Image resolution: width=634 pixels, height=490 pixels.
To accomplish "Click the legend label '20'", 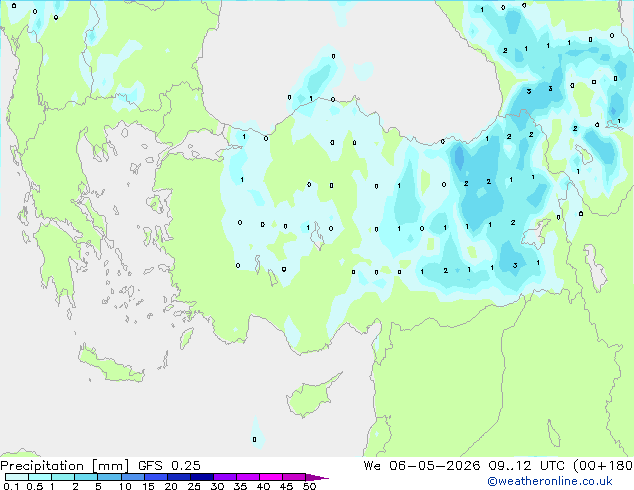I will pyautogui.click(x=171, y=486).
